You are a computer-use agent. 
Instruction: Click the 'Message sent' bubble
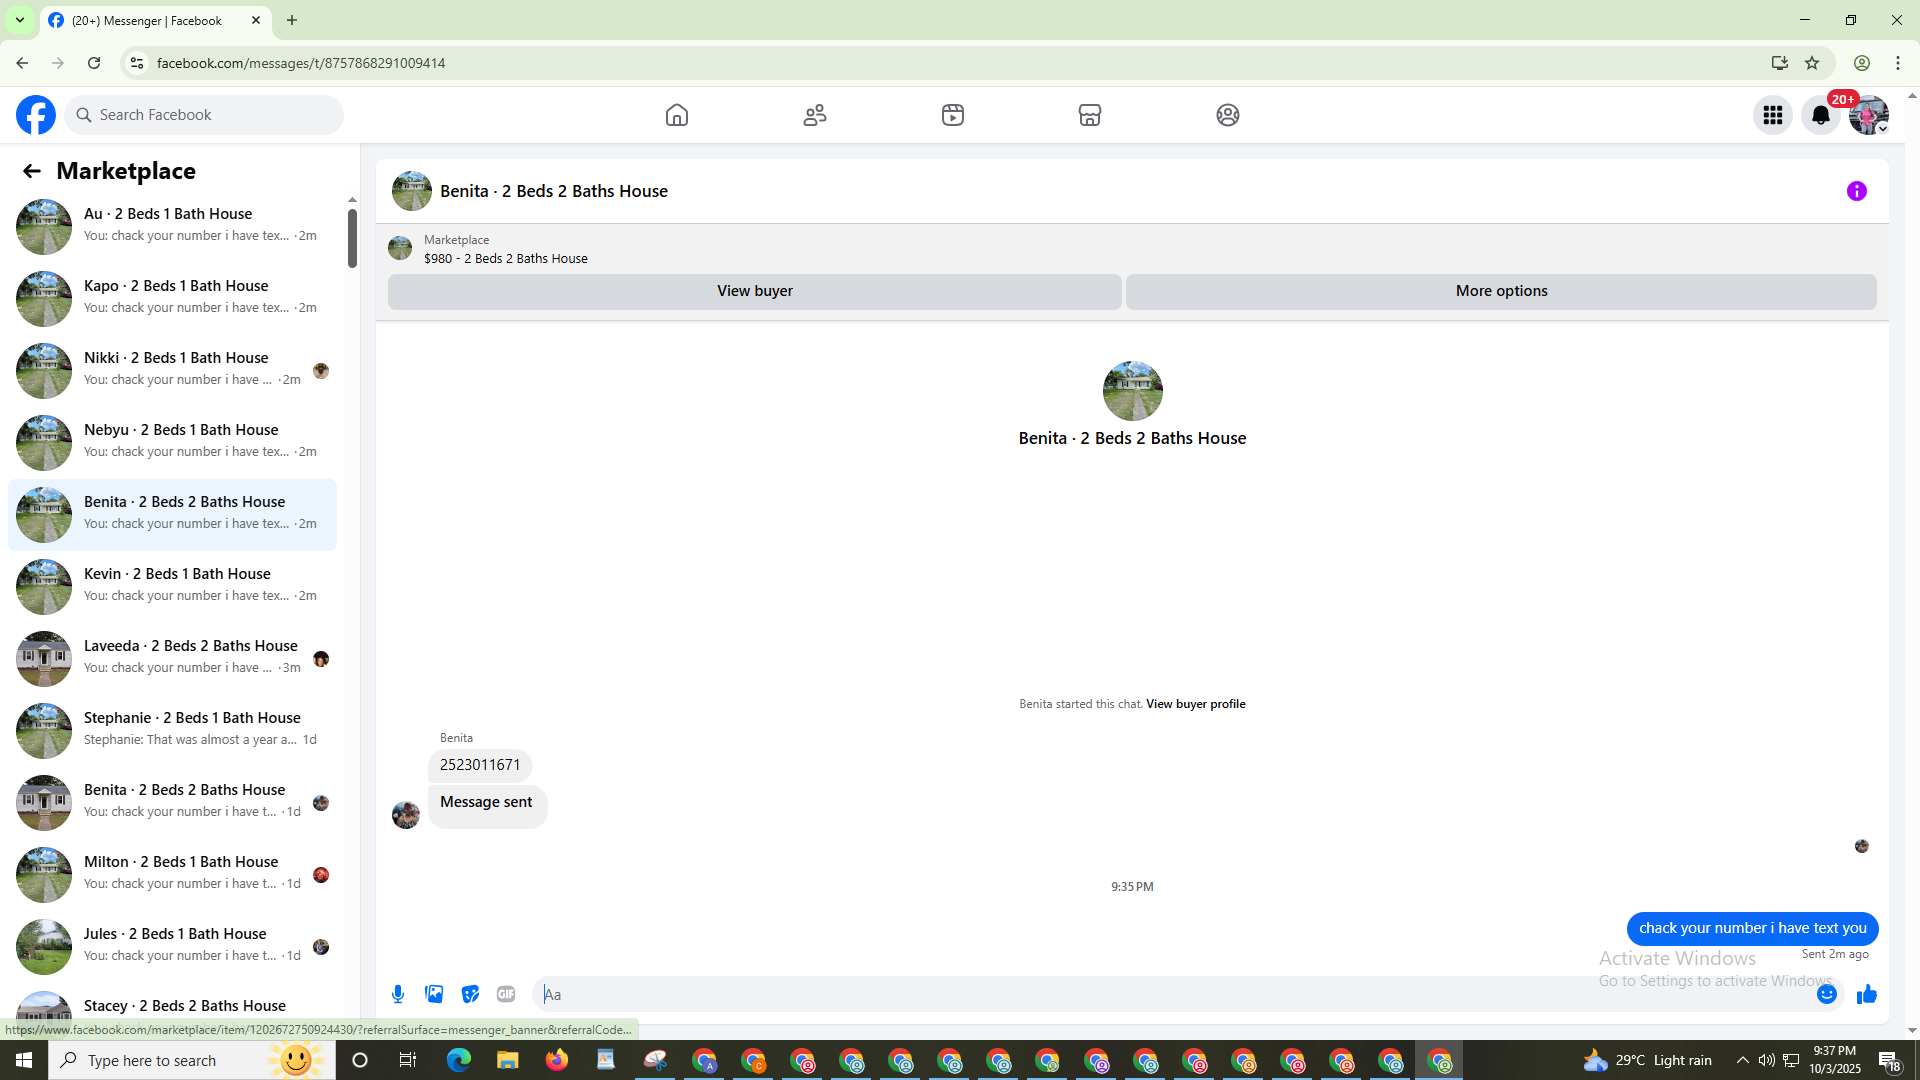pos(487,806)
